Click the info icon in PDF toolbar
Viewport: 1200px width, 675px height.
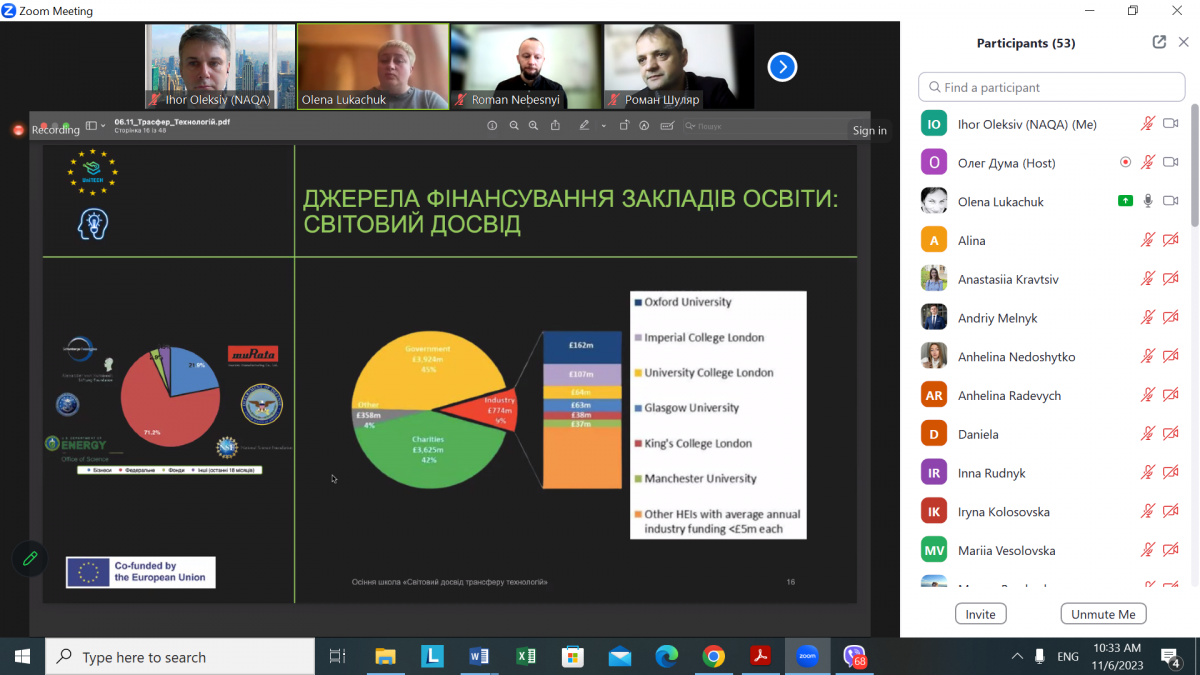(492, 126)
